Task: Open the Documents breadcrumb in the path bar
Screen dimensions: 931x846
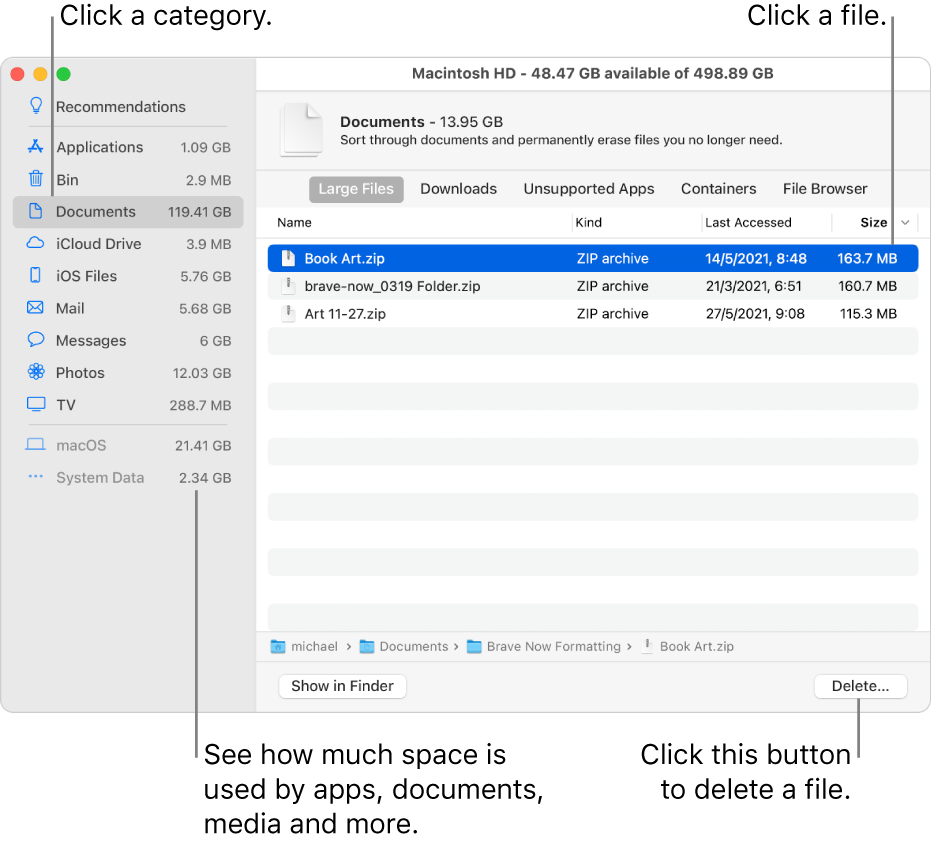Action: click(413, 646)
